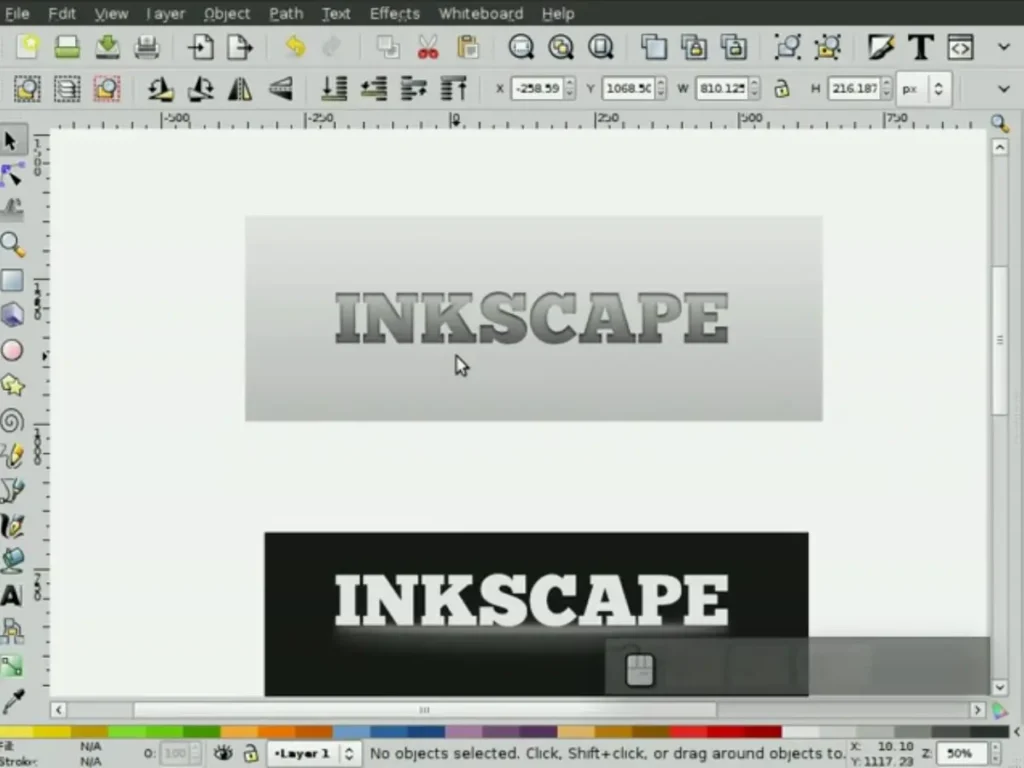The width and height of the screenshot is (1024, 768).
Task: Select the Spiral tool
Action: 12,421
